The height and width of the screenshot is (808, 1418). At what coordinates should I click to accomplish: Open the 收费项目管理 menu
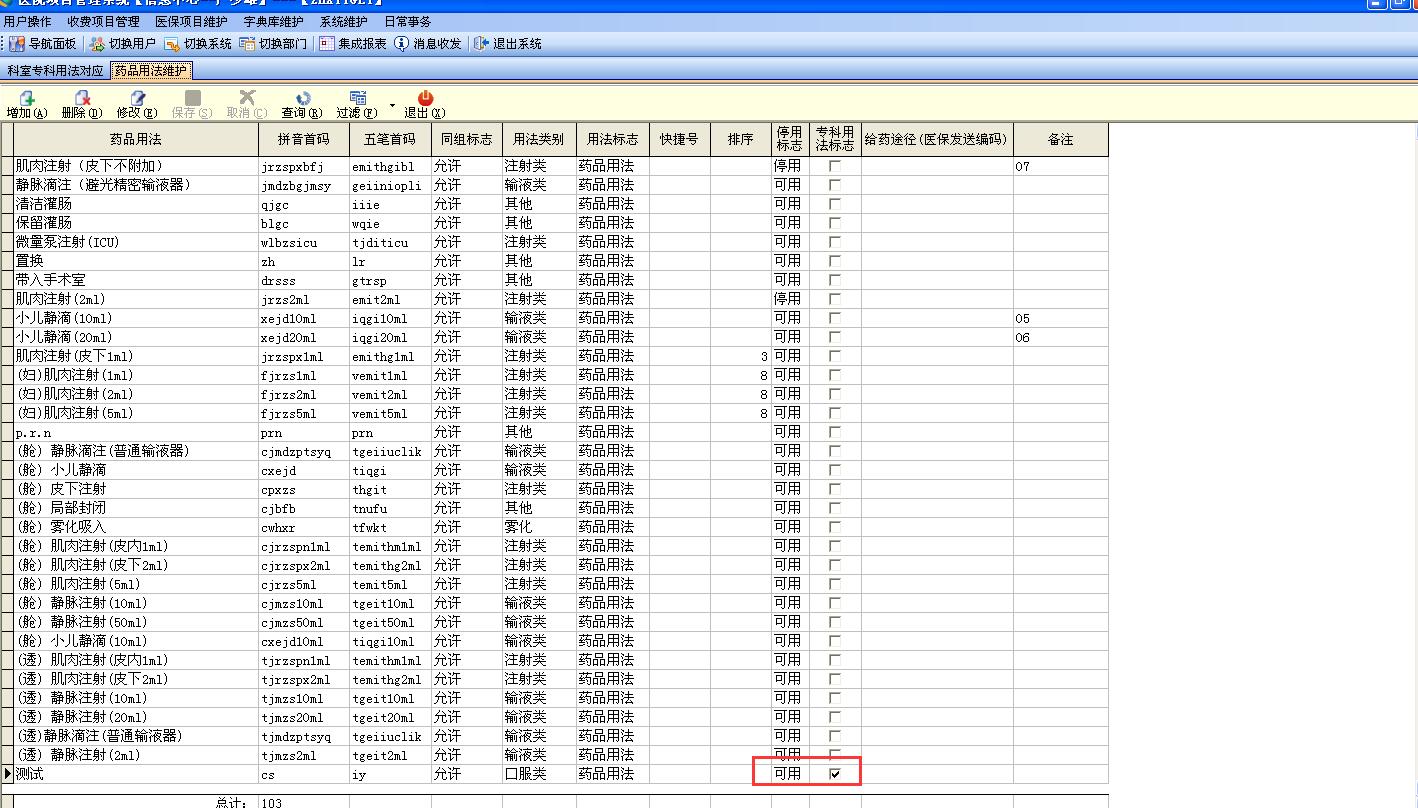click(104, 21)
